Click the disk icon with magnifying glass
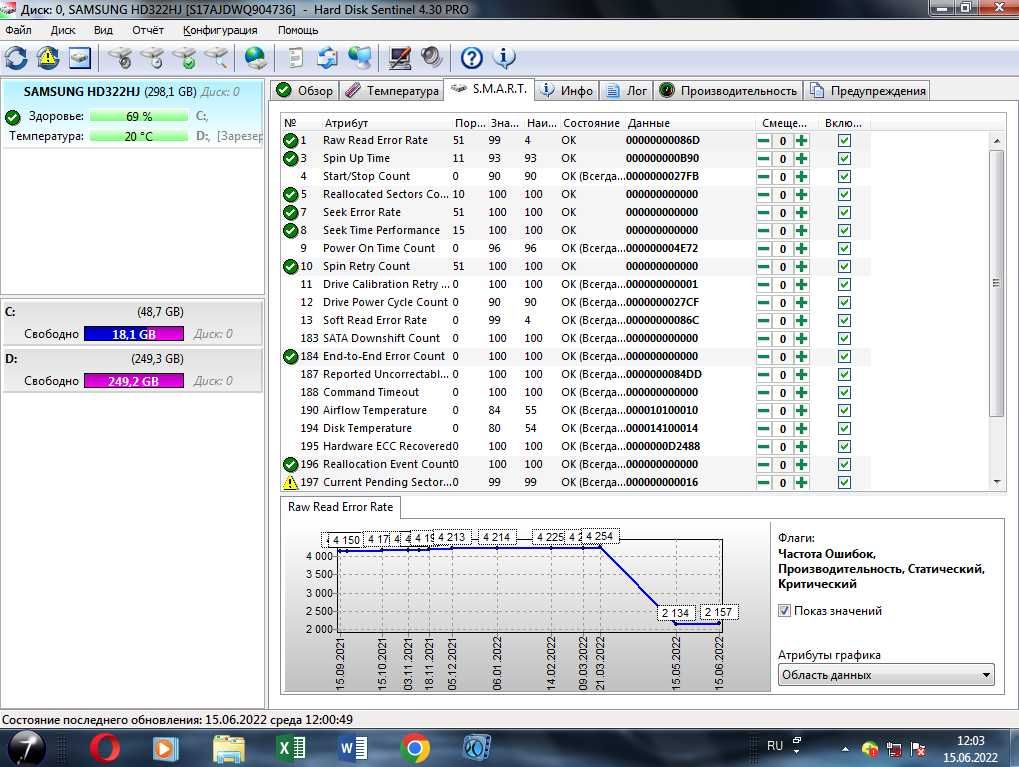The width and height of the screenshot is (1019, 767). [x=216, y=58]
